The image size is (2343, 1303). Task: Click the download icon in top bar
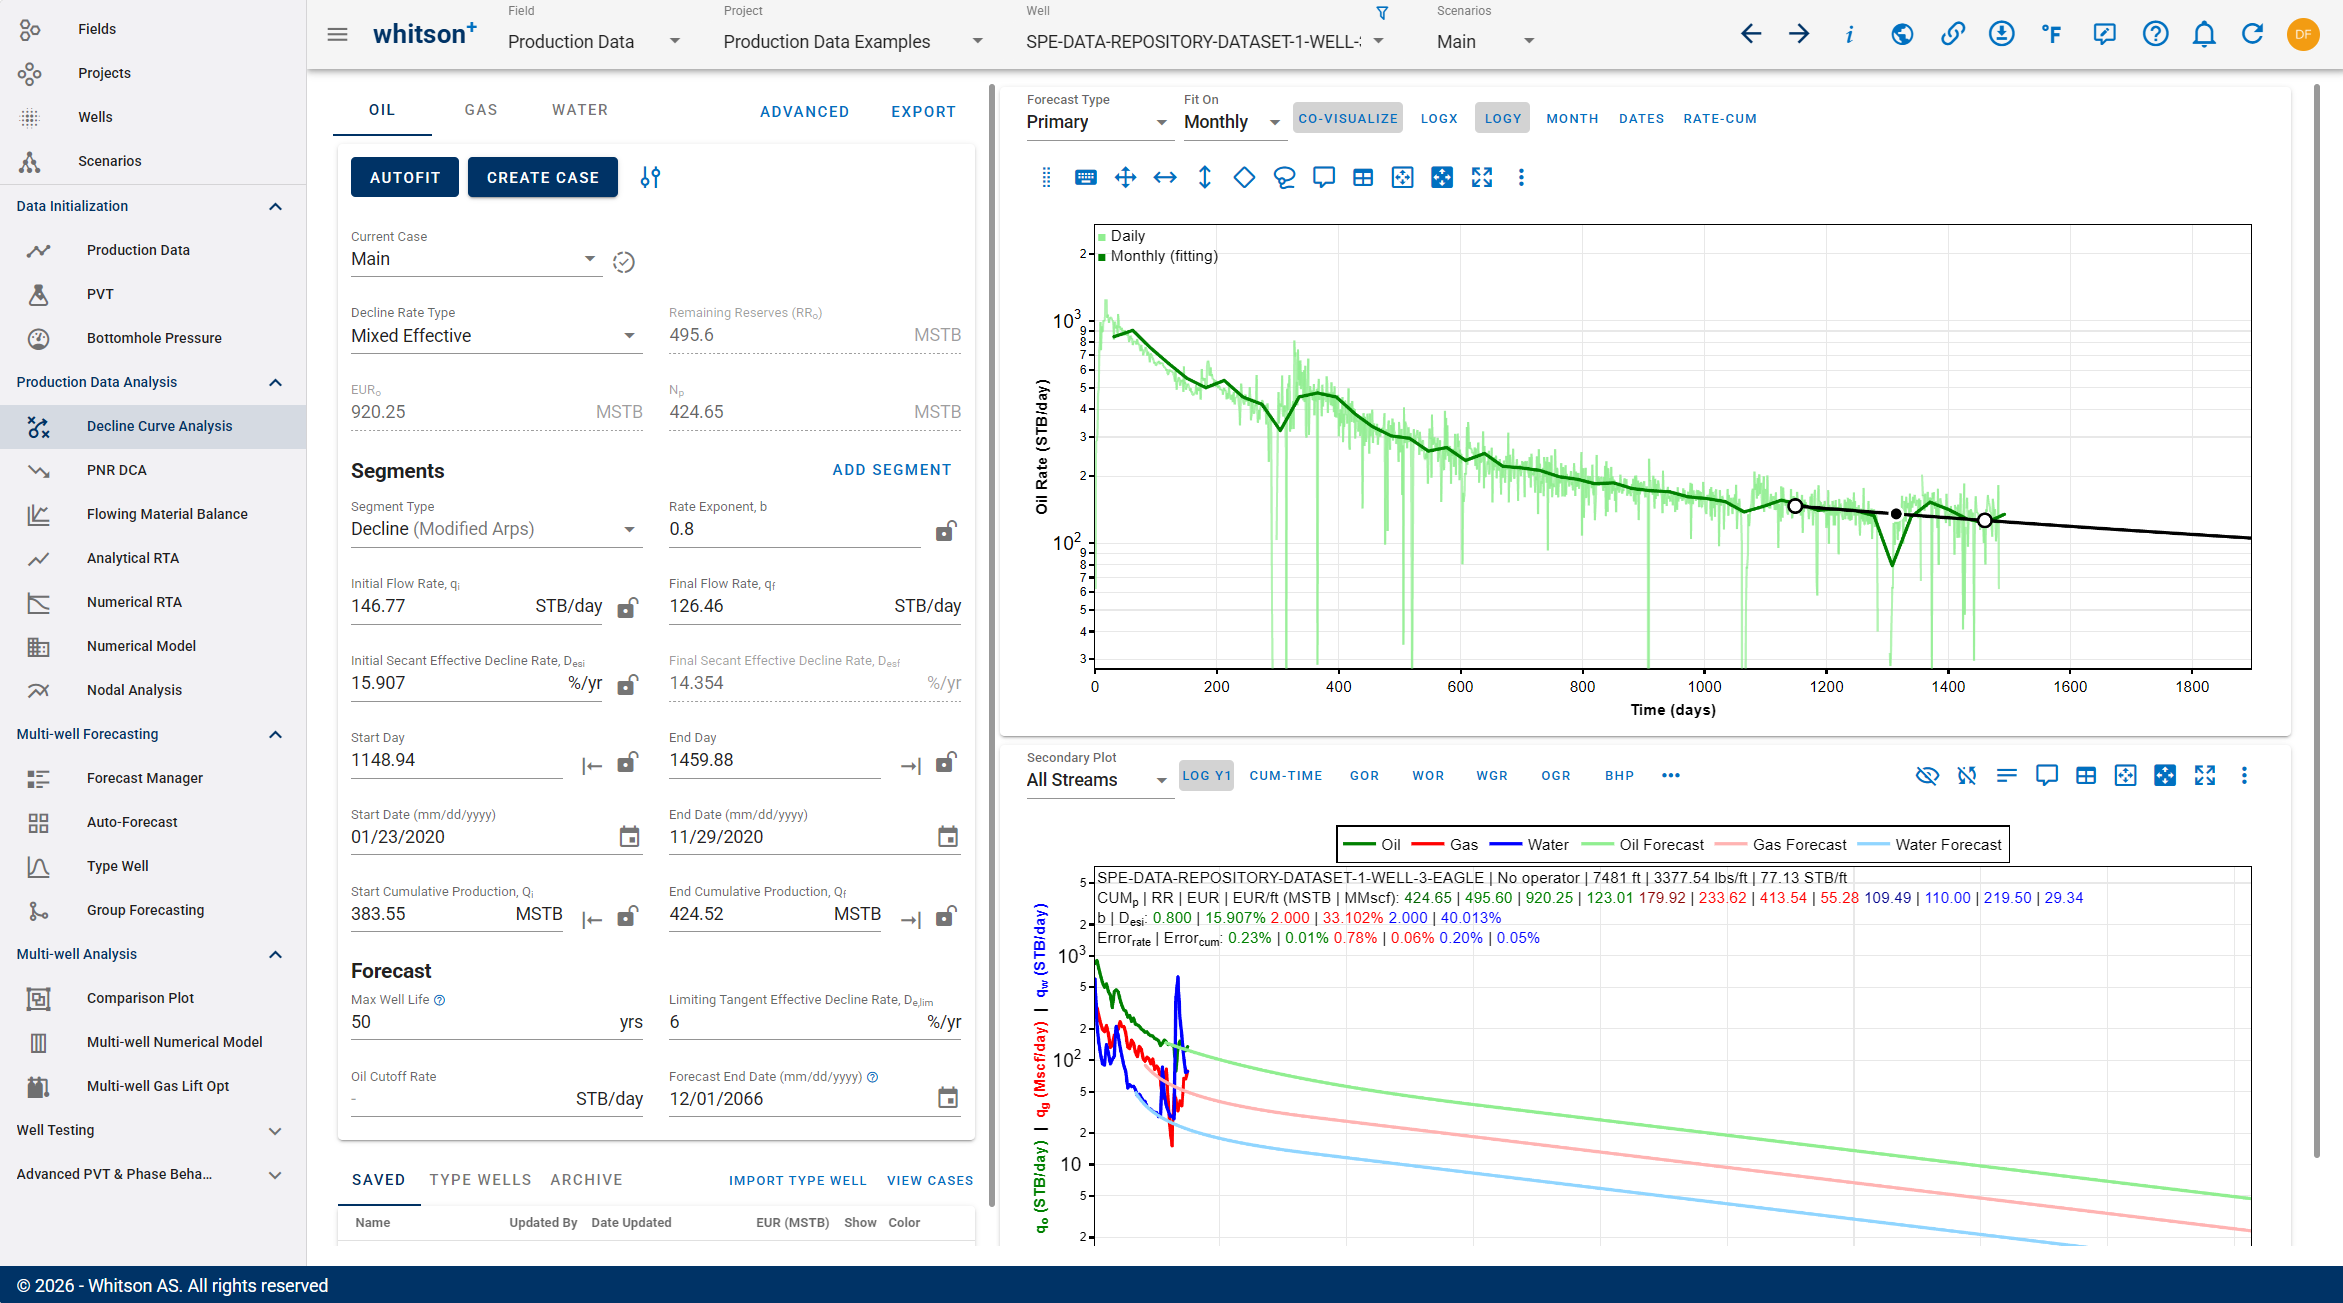tap(2001, 35)
